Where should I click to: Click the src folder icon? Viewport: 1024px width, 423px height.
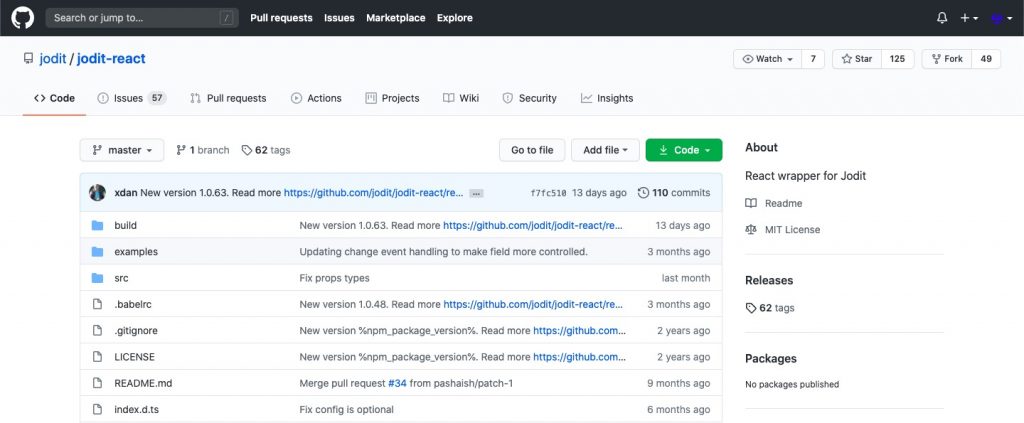[97, 278]
